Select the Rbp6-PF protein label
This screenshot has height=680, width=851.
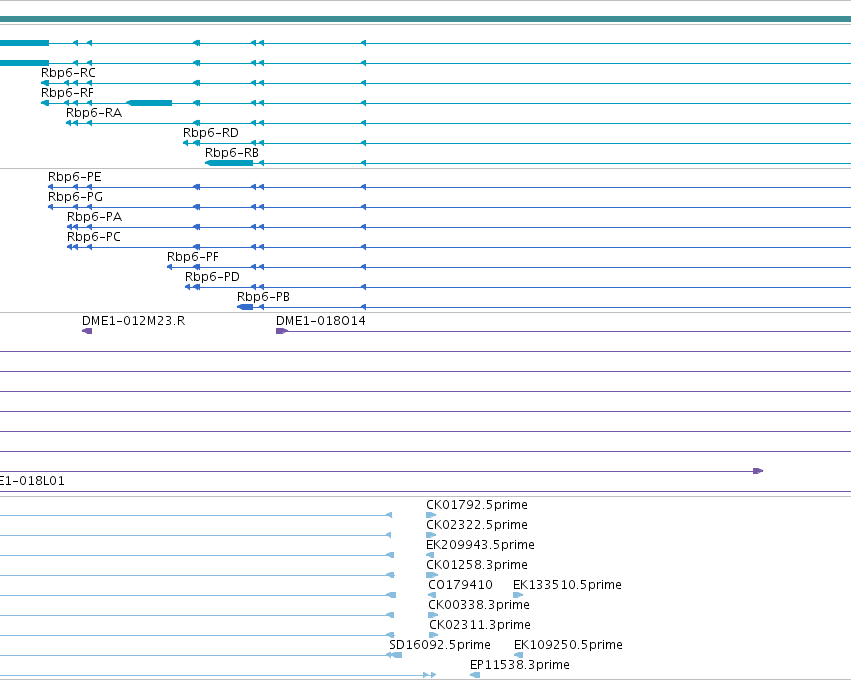pyautogui.click(x=193, y=257)
